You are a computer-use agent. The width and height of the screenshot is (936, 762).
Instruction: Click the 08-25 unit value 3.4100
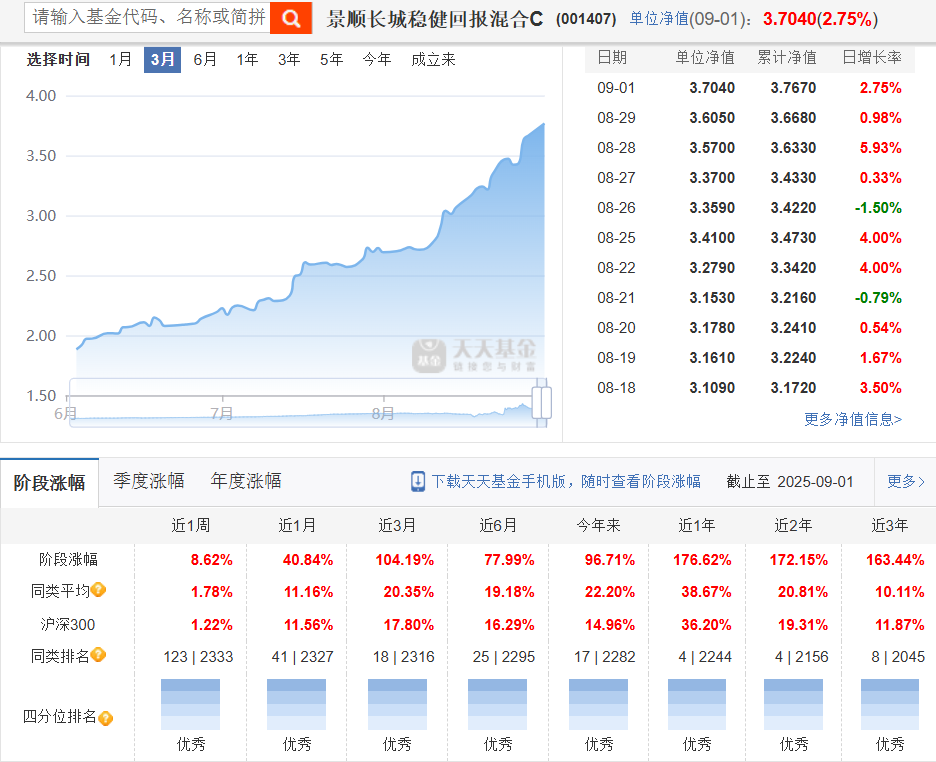click(712, 238)
